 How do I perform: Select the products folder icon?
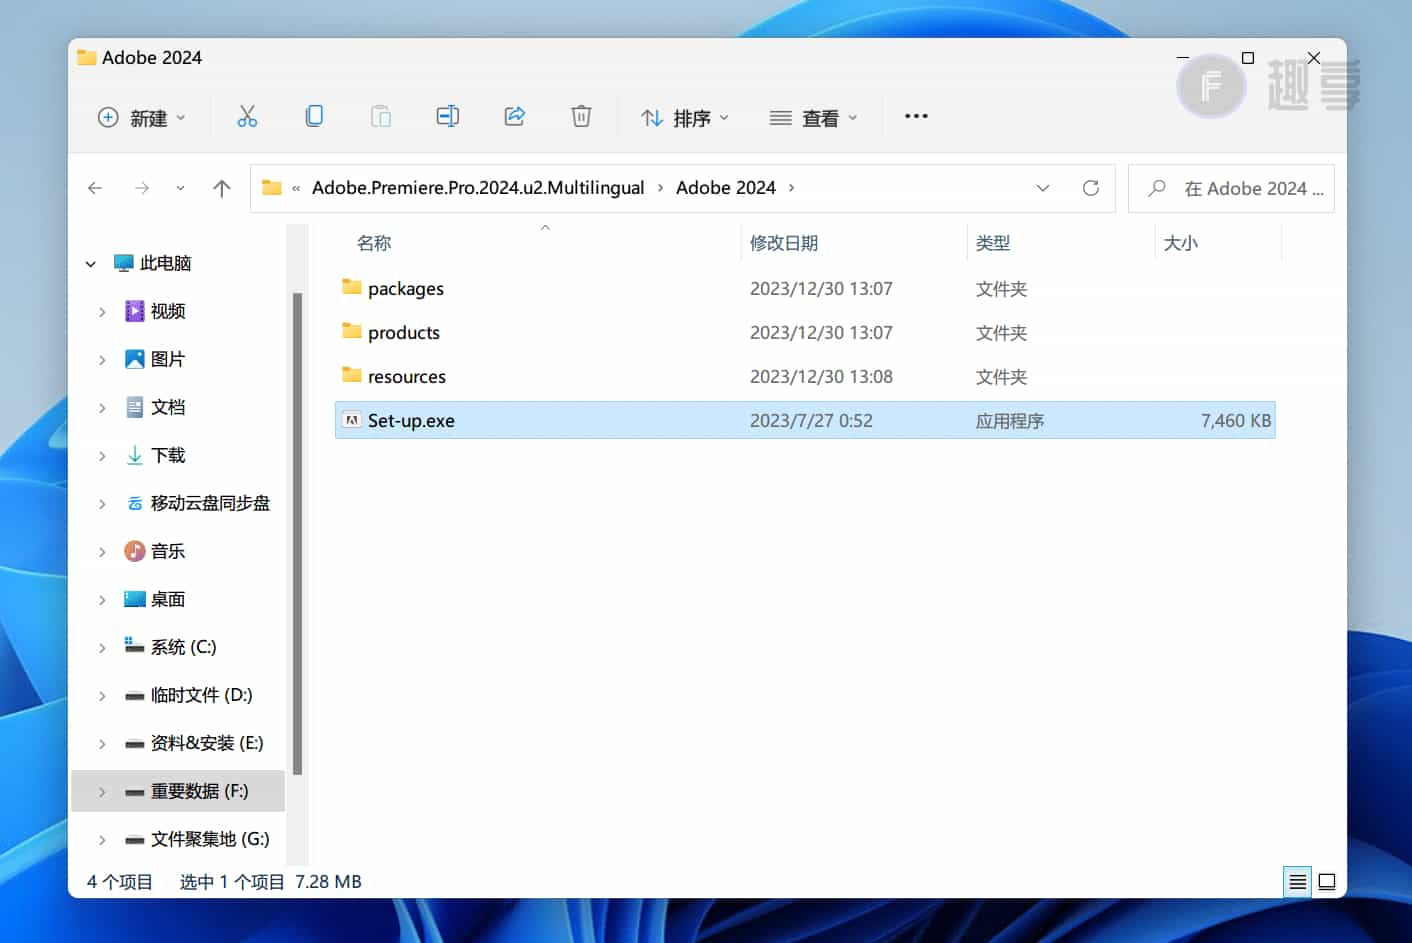click(352, 331)
